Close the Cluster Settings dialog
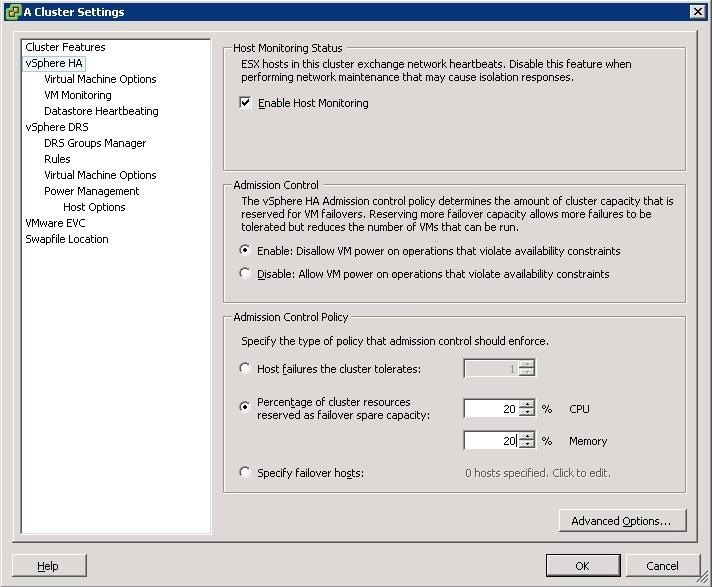712x587 pixels. (x=697, y=12)
